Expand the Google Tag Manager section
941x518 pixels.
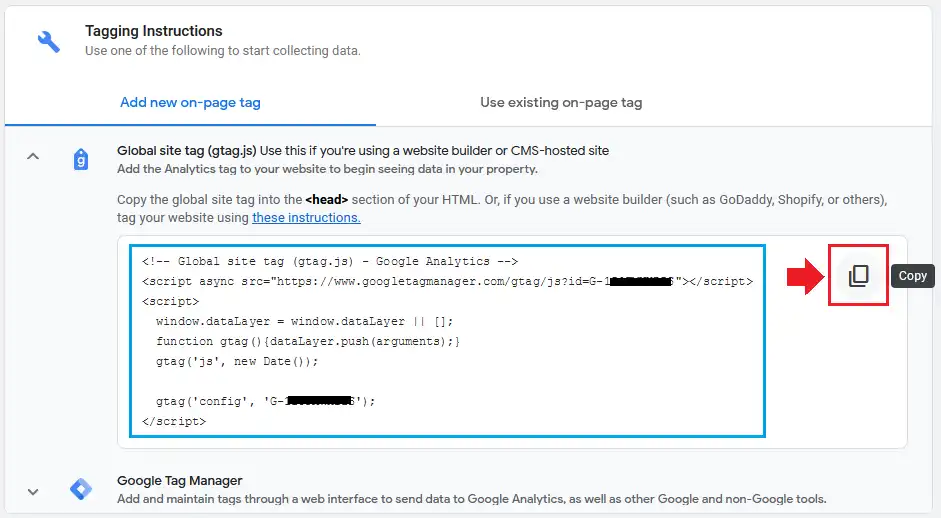[x=33, y=492]
